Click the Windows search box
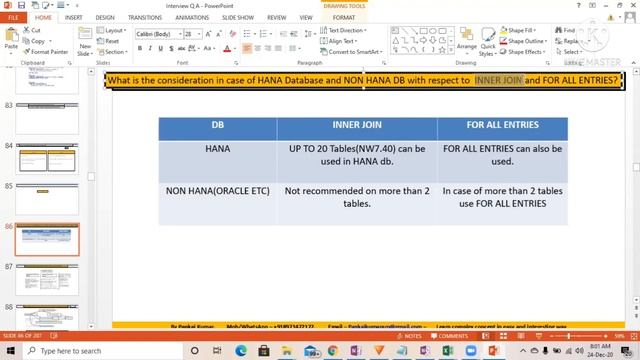The height and width of the screenshot is (360, 640). point(102,351)
